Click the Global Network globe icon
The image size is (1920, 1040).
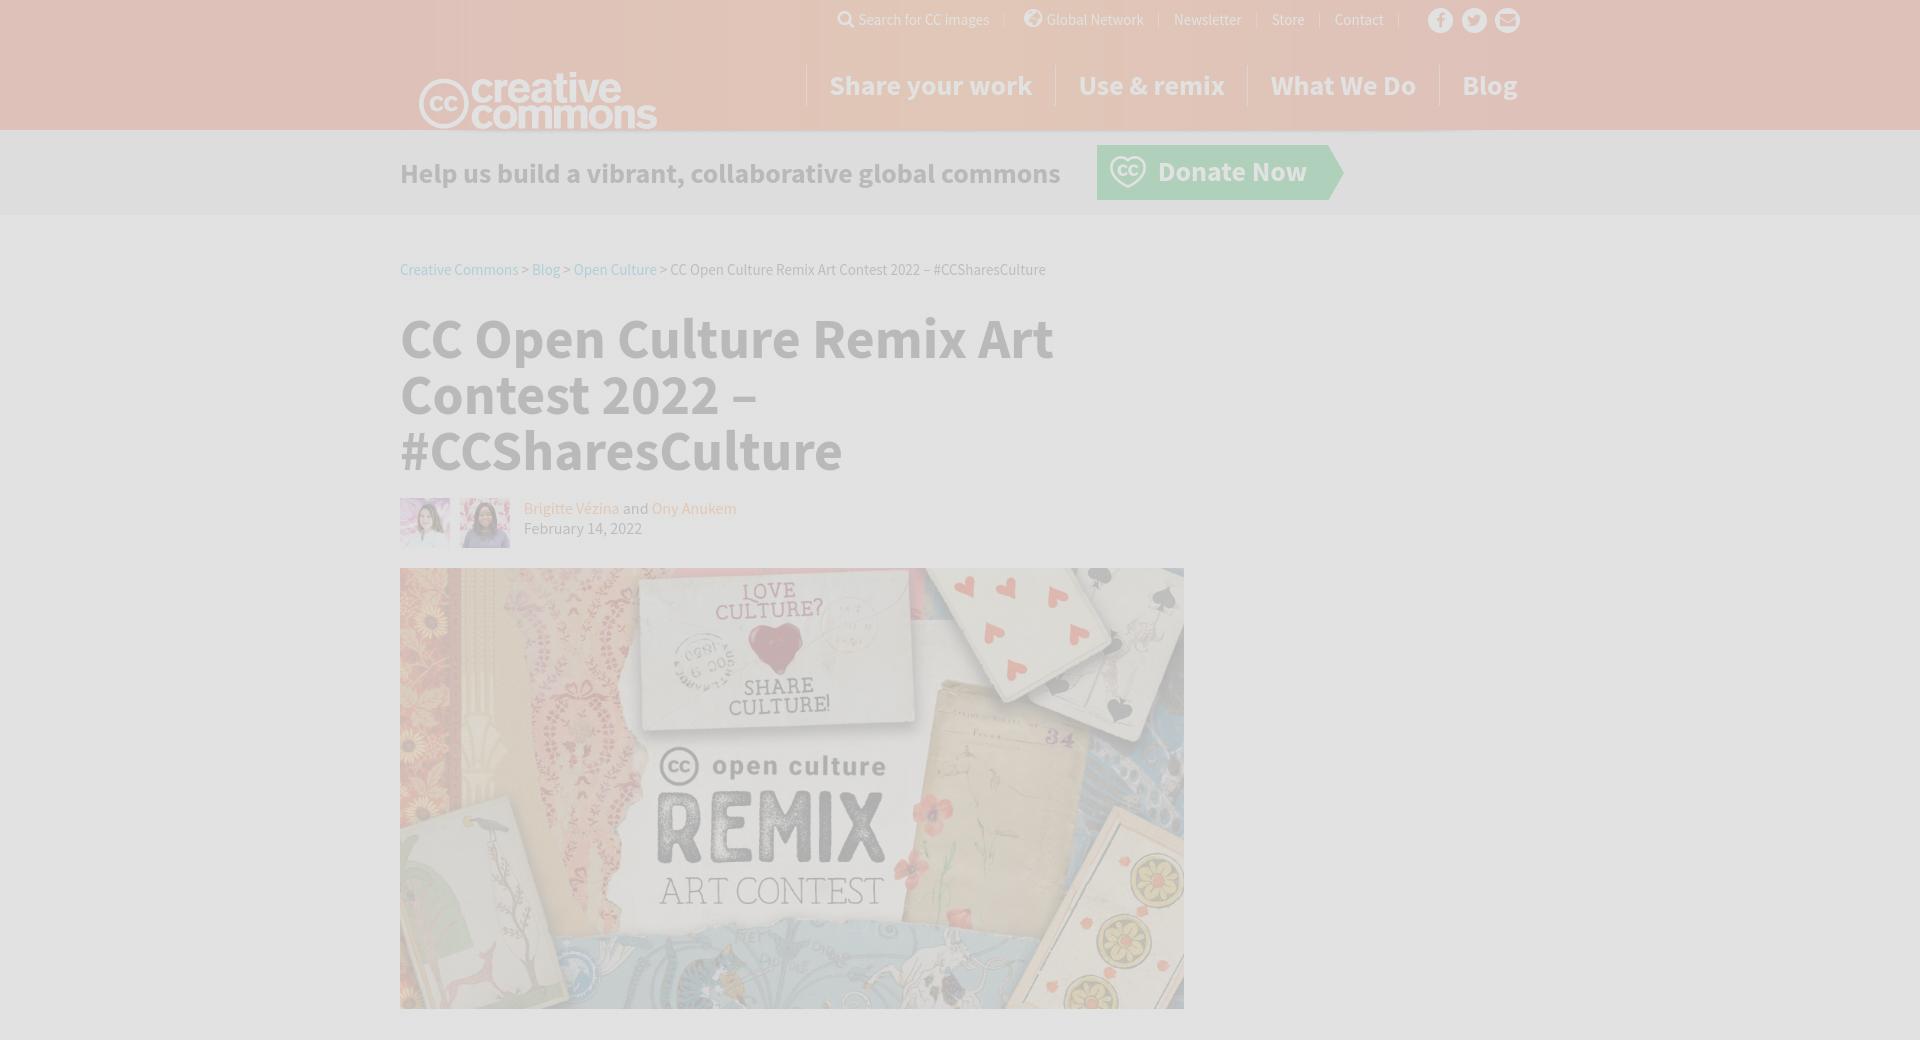pos(1033,18)
